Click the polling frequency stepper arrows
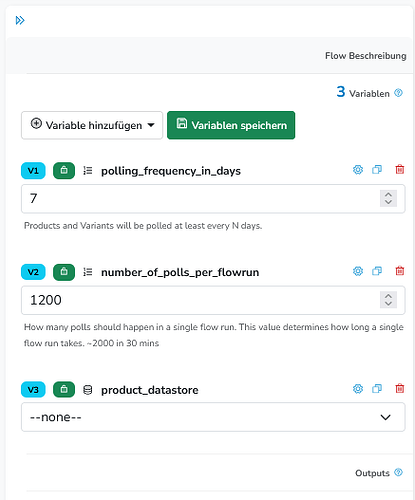Viewport: 415px width, 500px height. [388, 198]
